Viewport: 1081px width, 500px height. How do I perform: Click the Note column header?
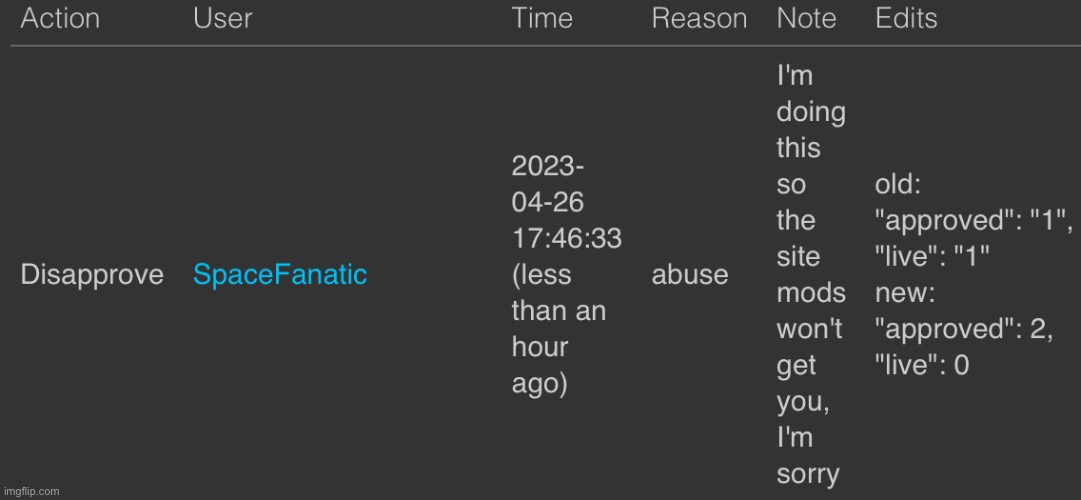pyautogui.click(x=807, y=18)
